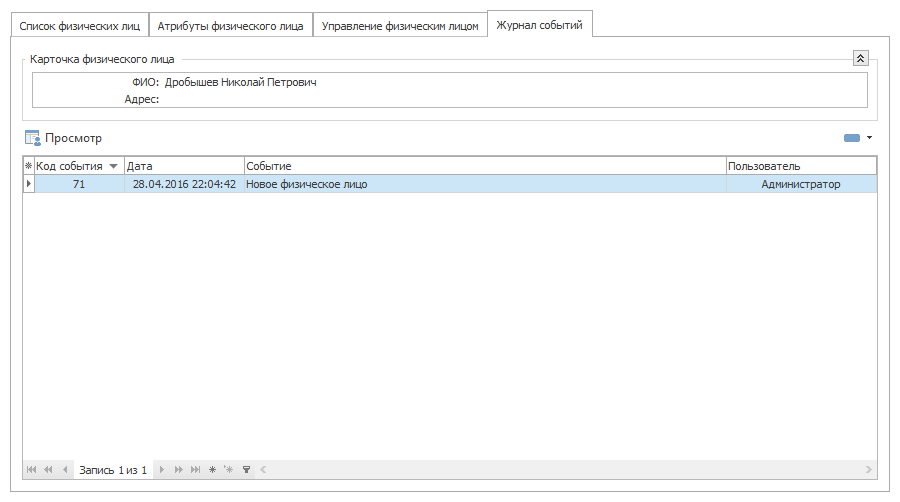Viewport: 900px width, 502px height.
Task: Switch to Список физических лиц tab
Action: 80,26
